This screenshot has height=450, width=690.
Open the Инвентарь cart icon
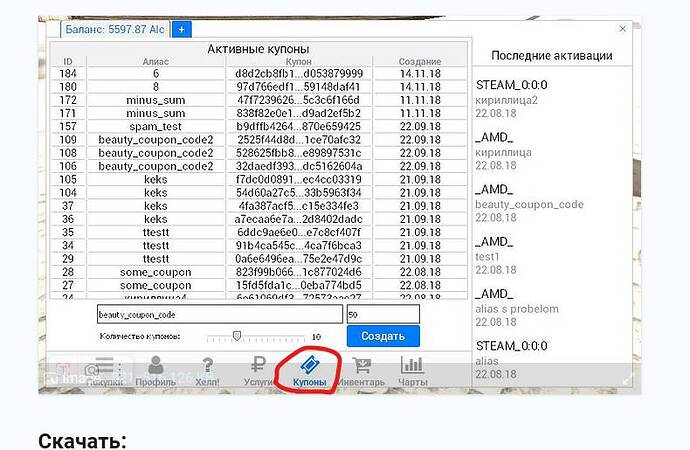pyautogui.click(x=359, y=370)
